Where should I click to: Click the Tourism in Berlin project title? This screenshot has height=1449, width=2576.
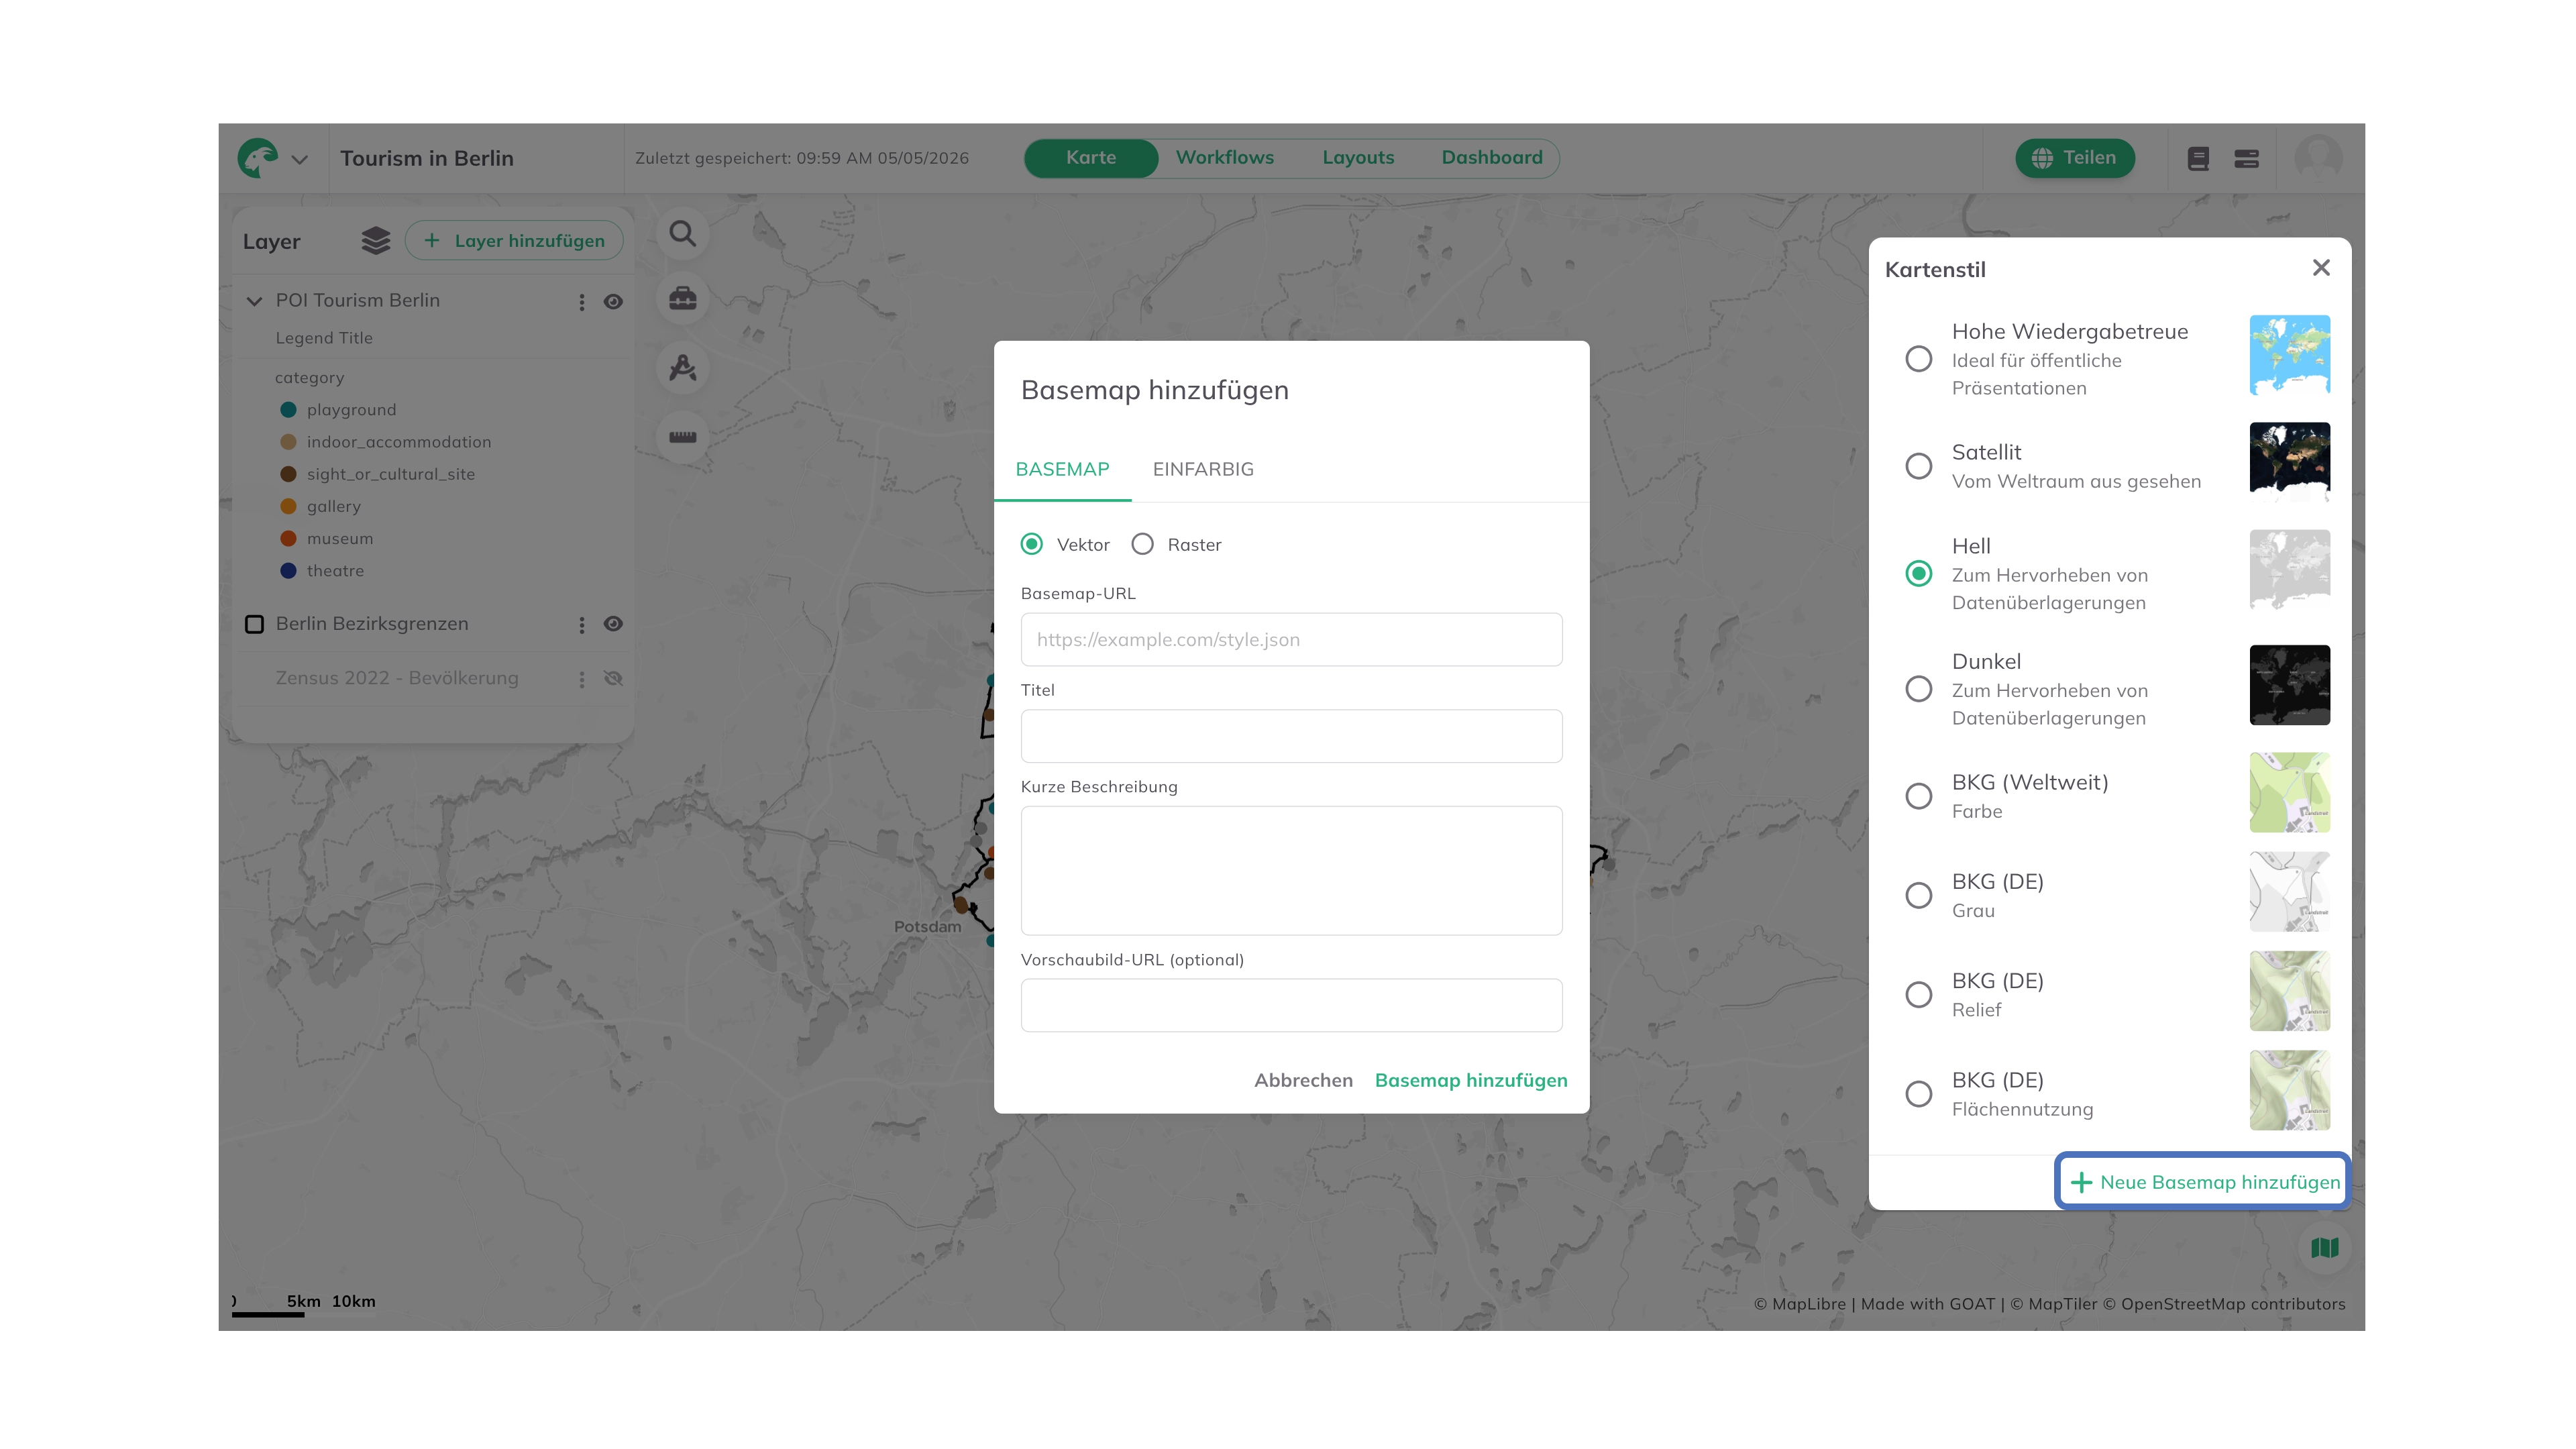pos(427,159)
